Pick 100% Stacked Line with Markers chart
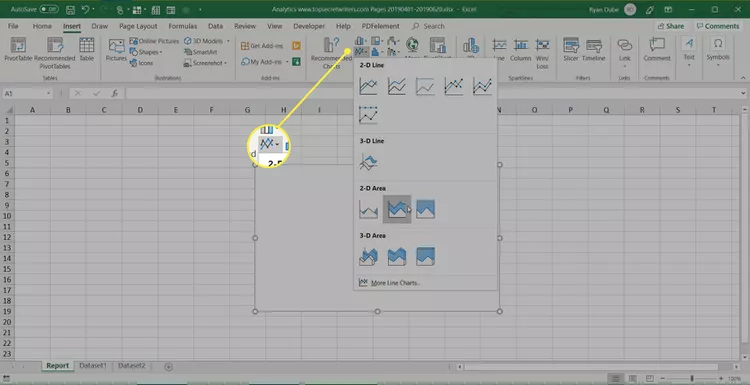The image size is (750, 385). 368,115
